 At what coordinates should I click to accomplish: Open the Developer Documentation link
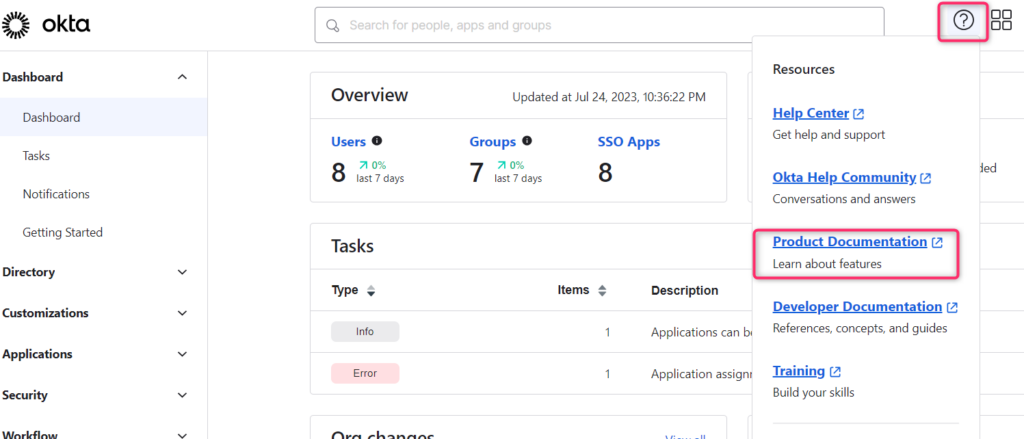857,306
